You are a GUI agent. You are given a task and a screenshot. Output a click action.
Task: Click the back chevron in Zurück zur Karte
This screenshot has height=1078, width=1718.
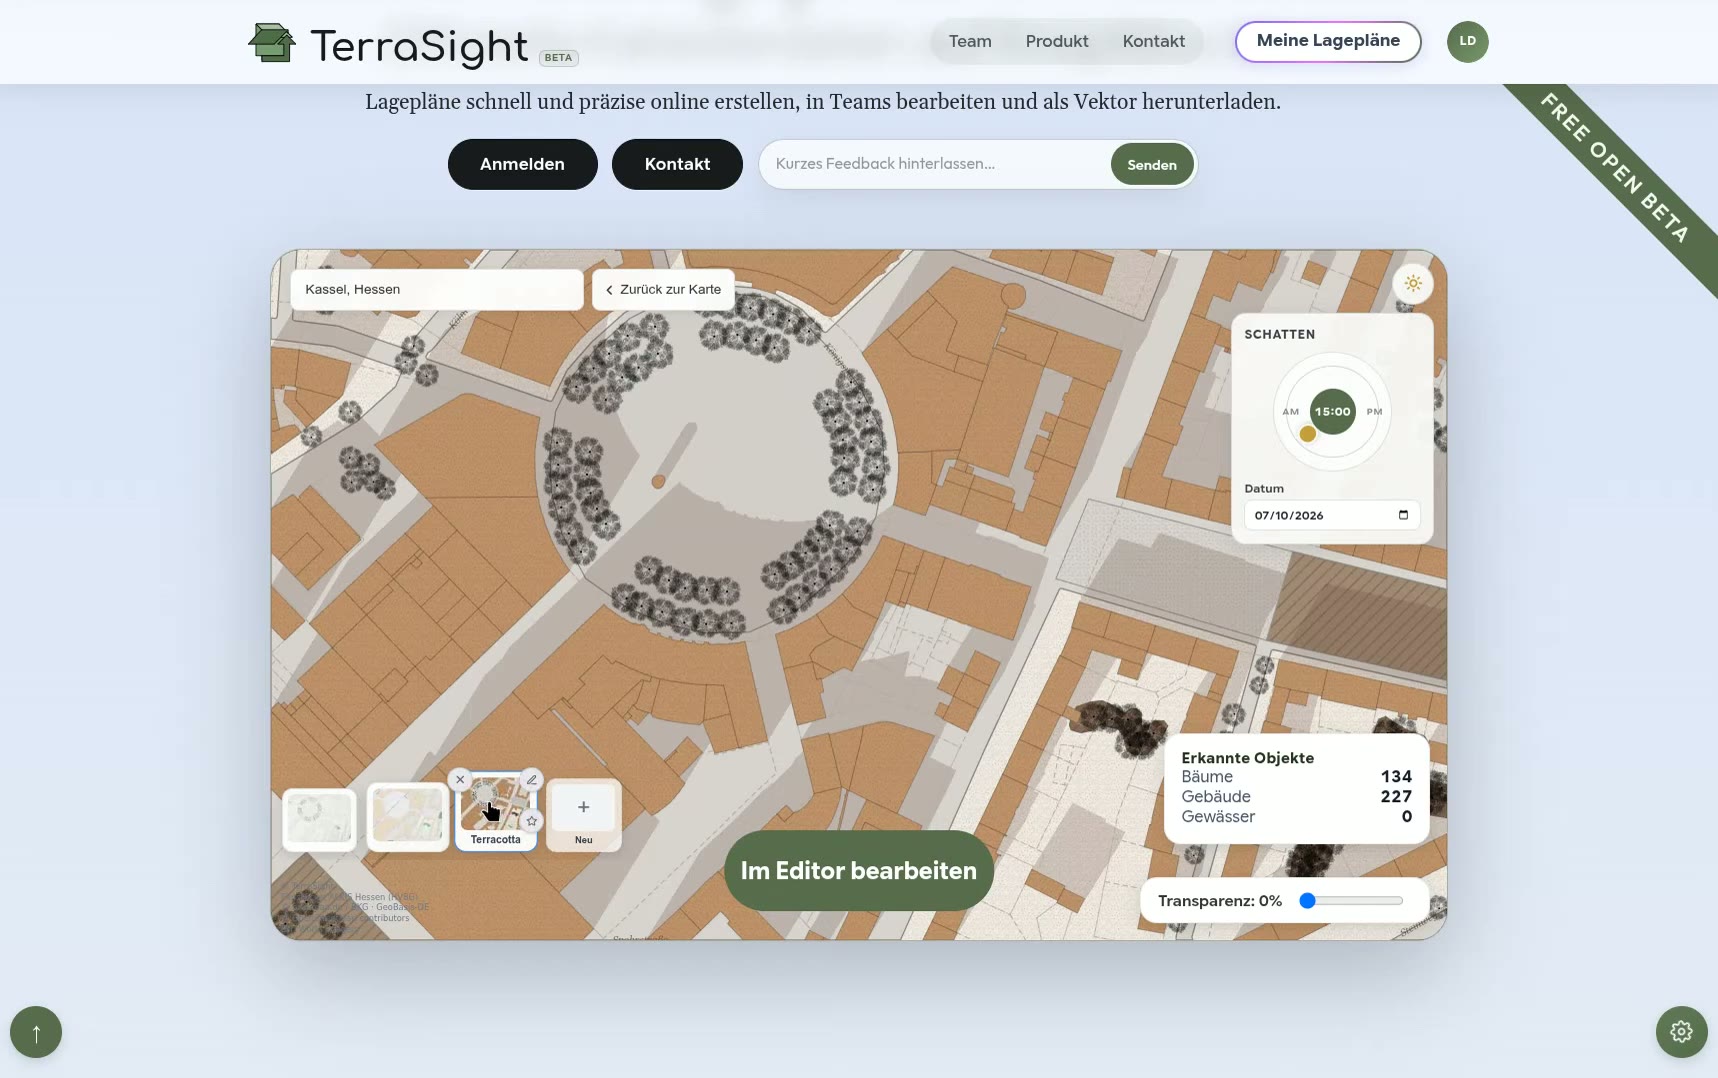point(609,290)
